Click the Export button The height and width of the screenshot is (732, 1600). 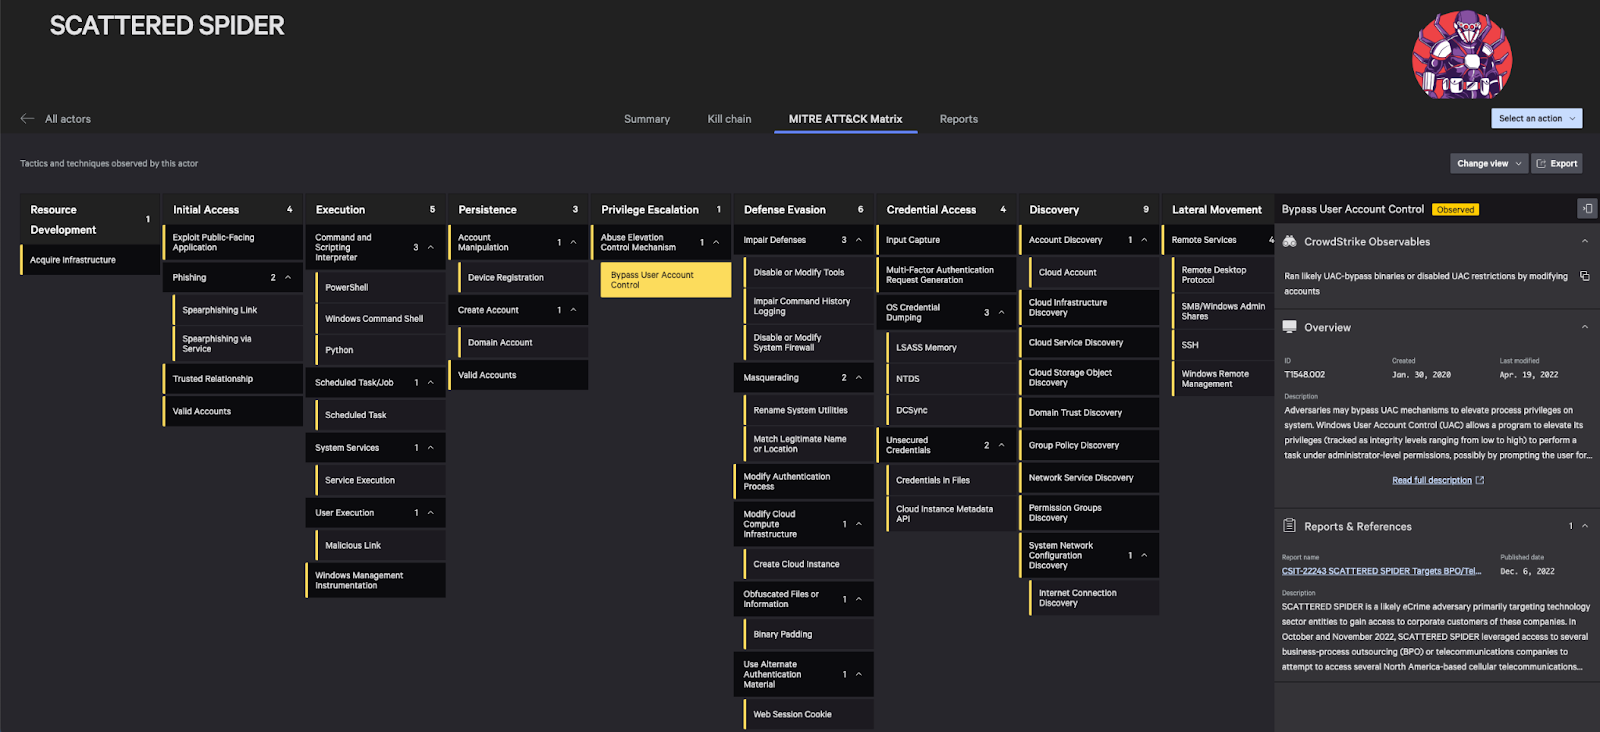coord(1557,164)
